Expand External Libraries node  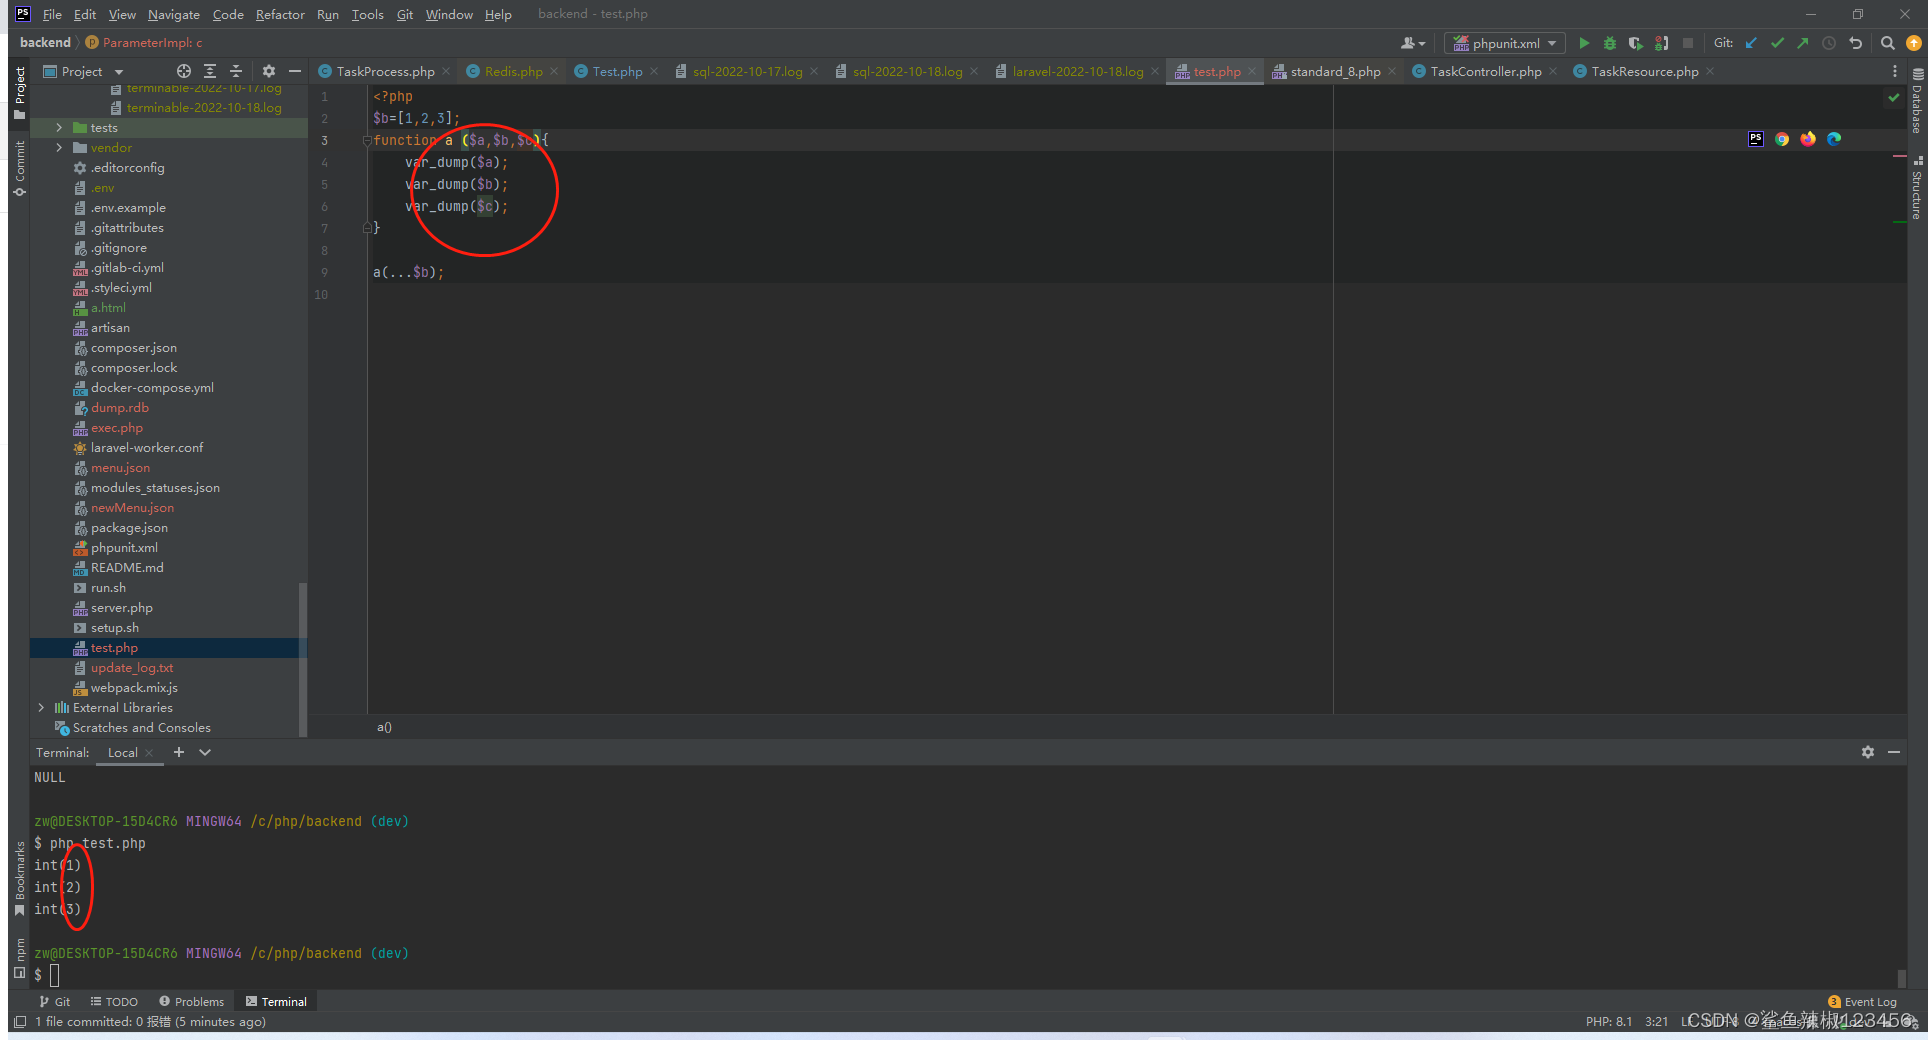41,708
